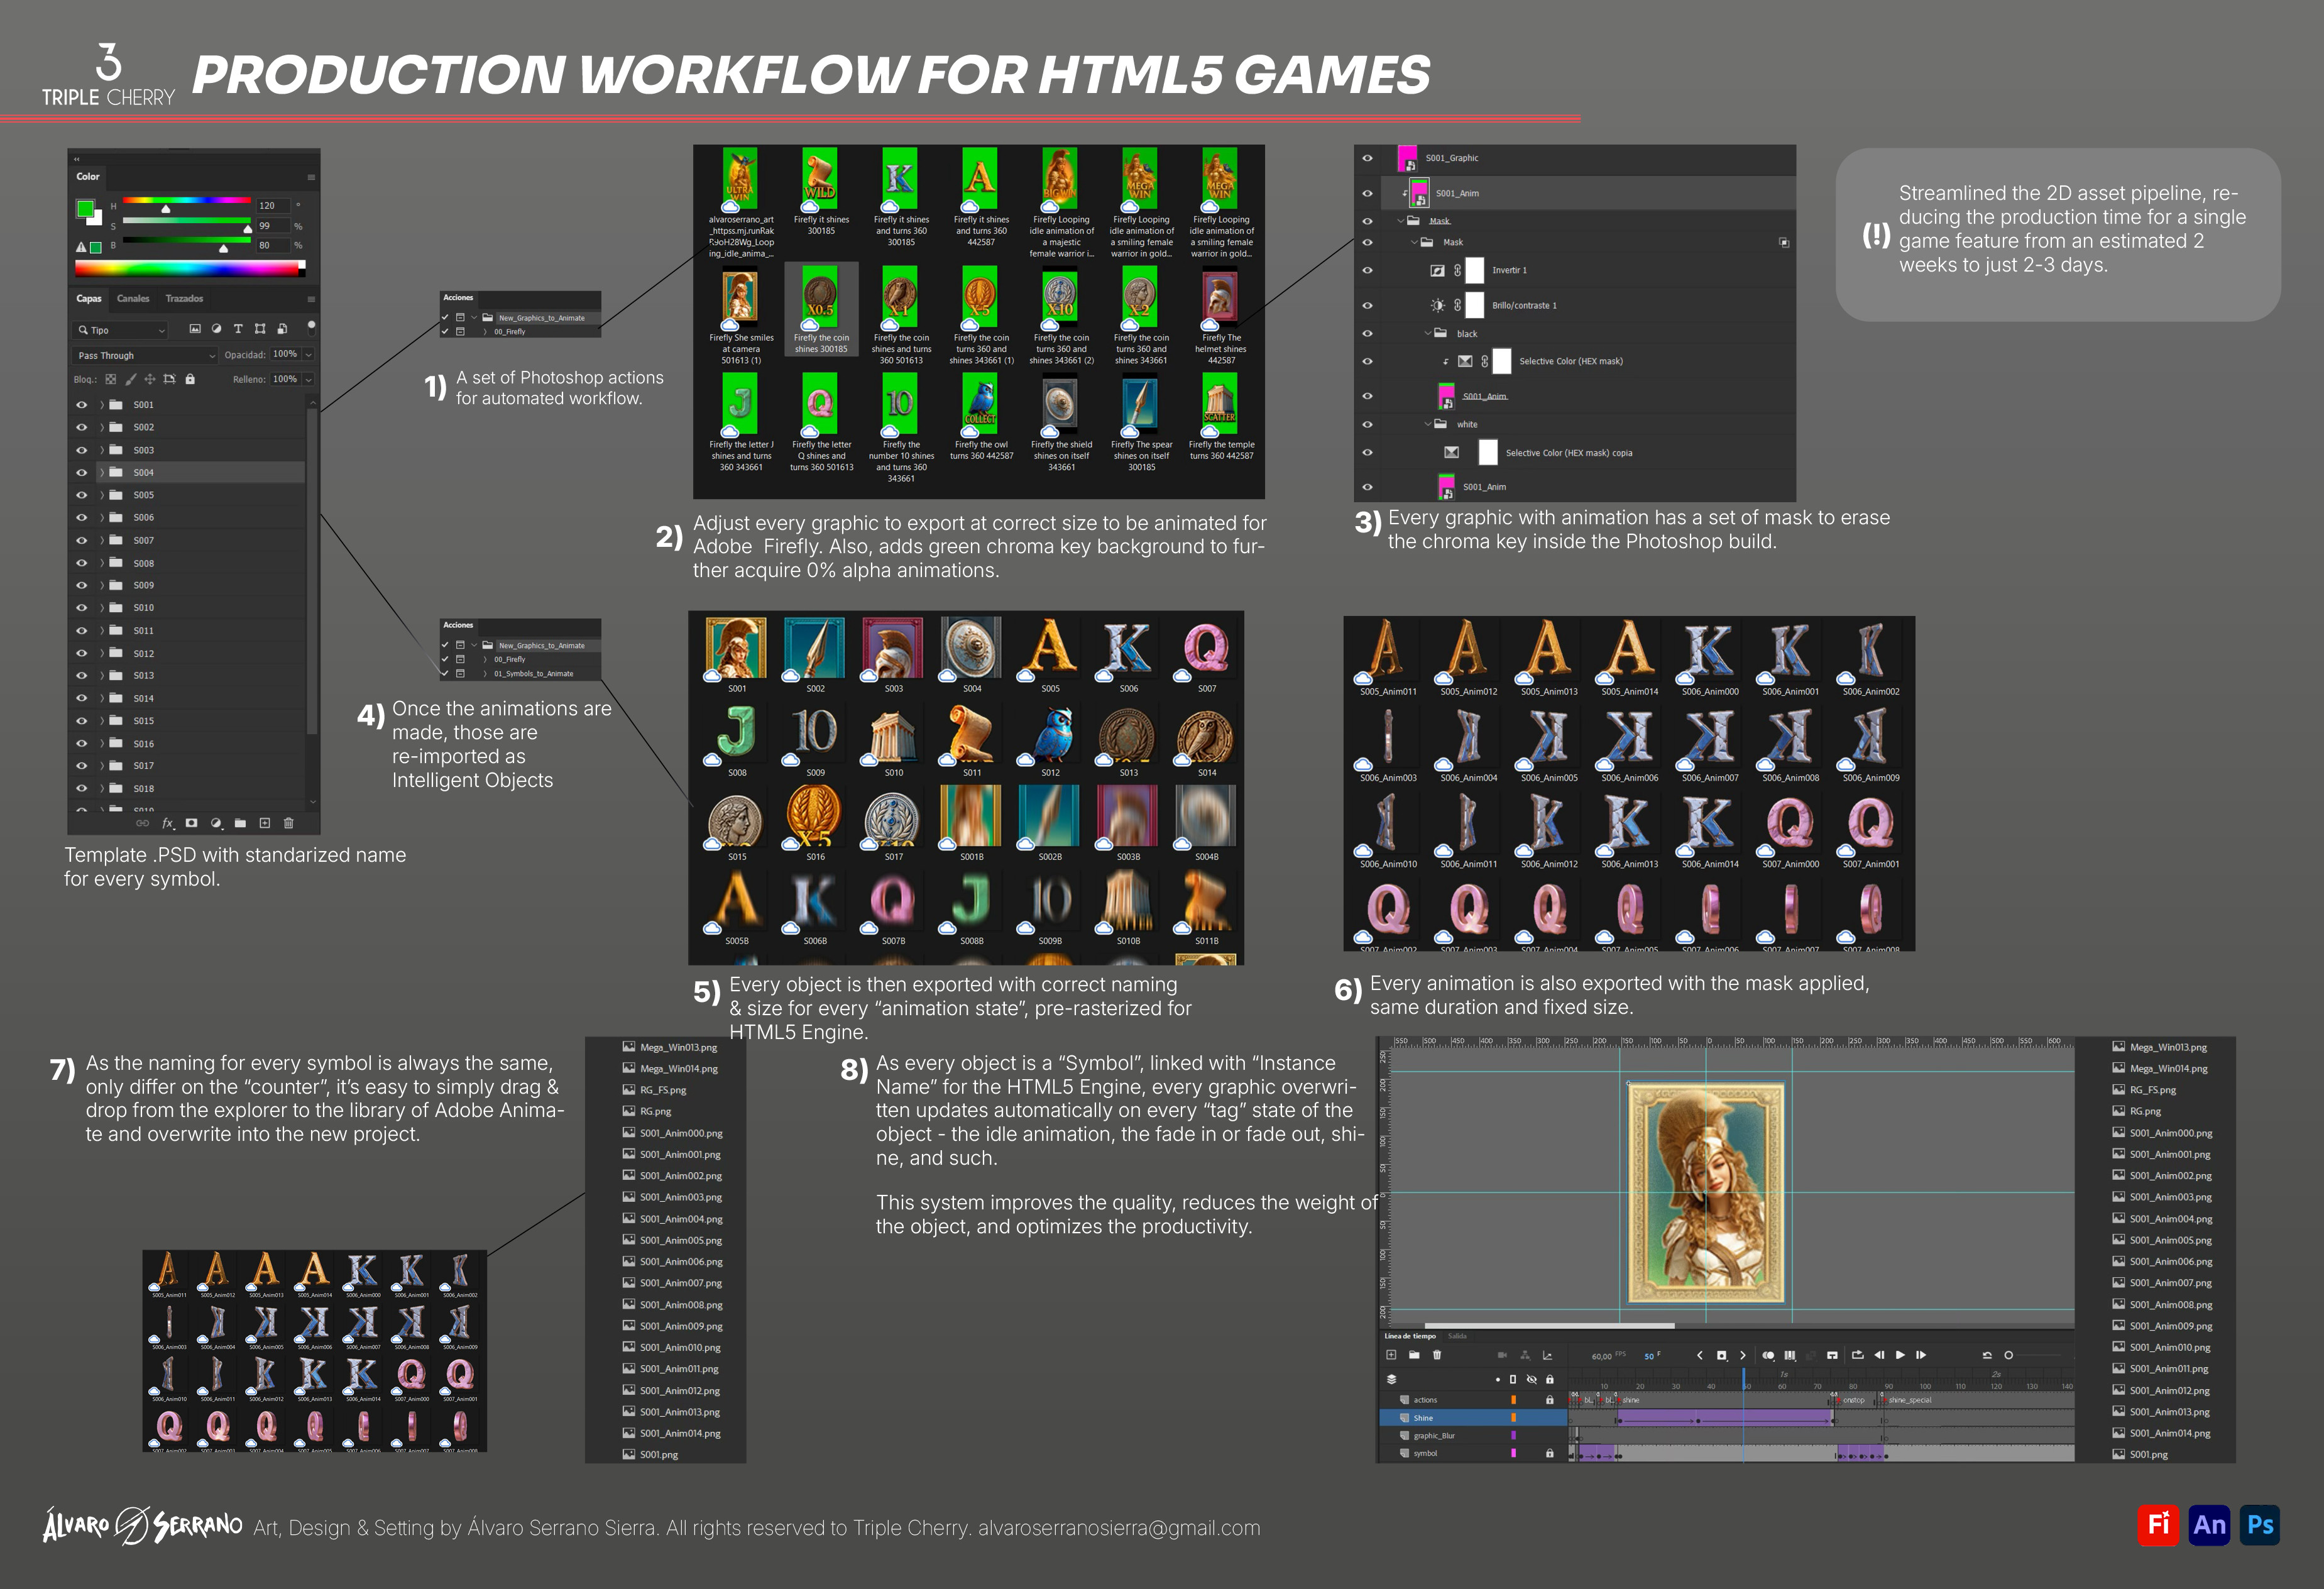Image resolution: width=2324 pixels, height=1589 pixels.
Task: Click the green foreground color swatch
Action: pos(85,209)
